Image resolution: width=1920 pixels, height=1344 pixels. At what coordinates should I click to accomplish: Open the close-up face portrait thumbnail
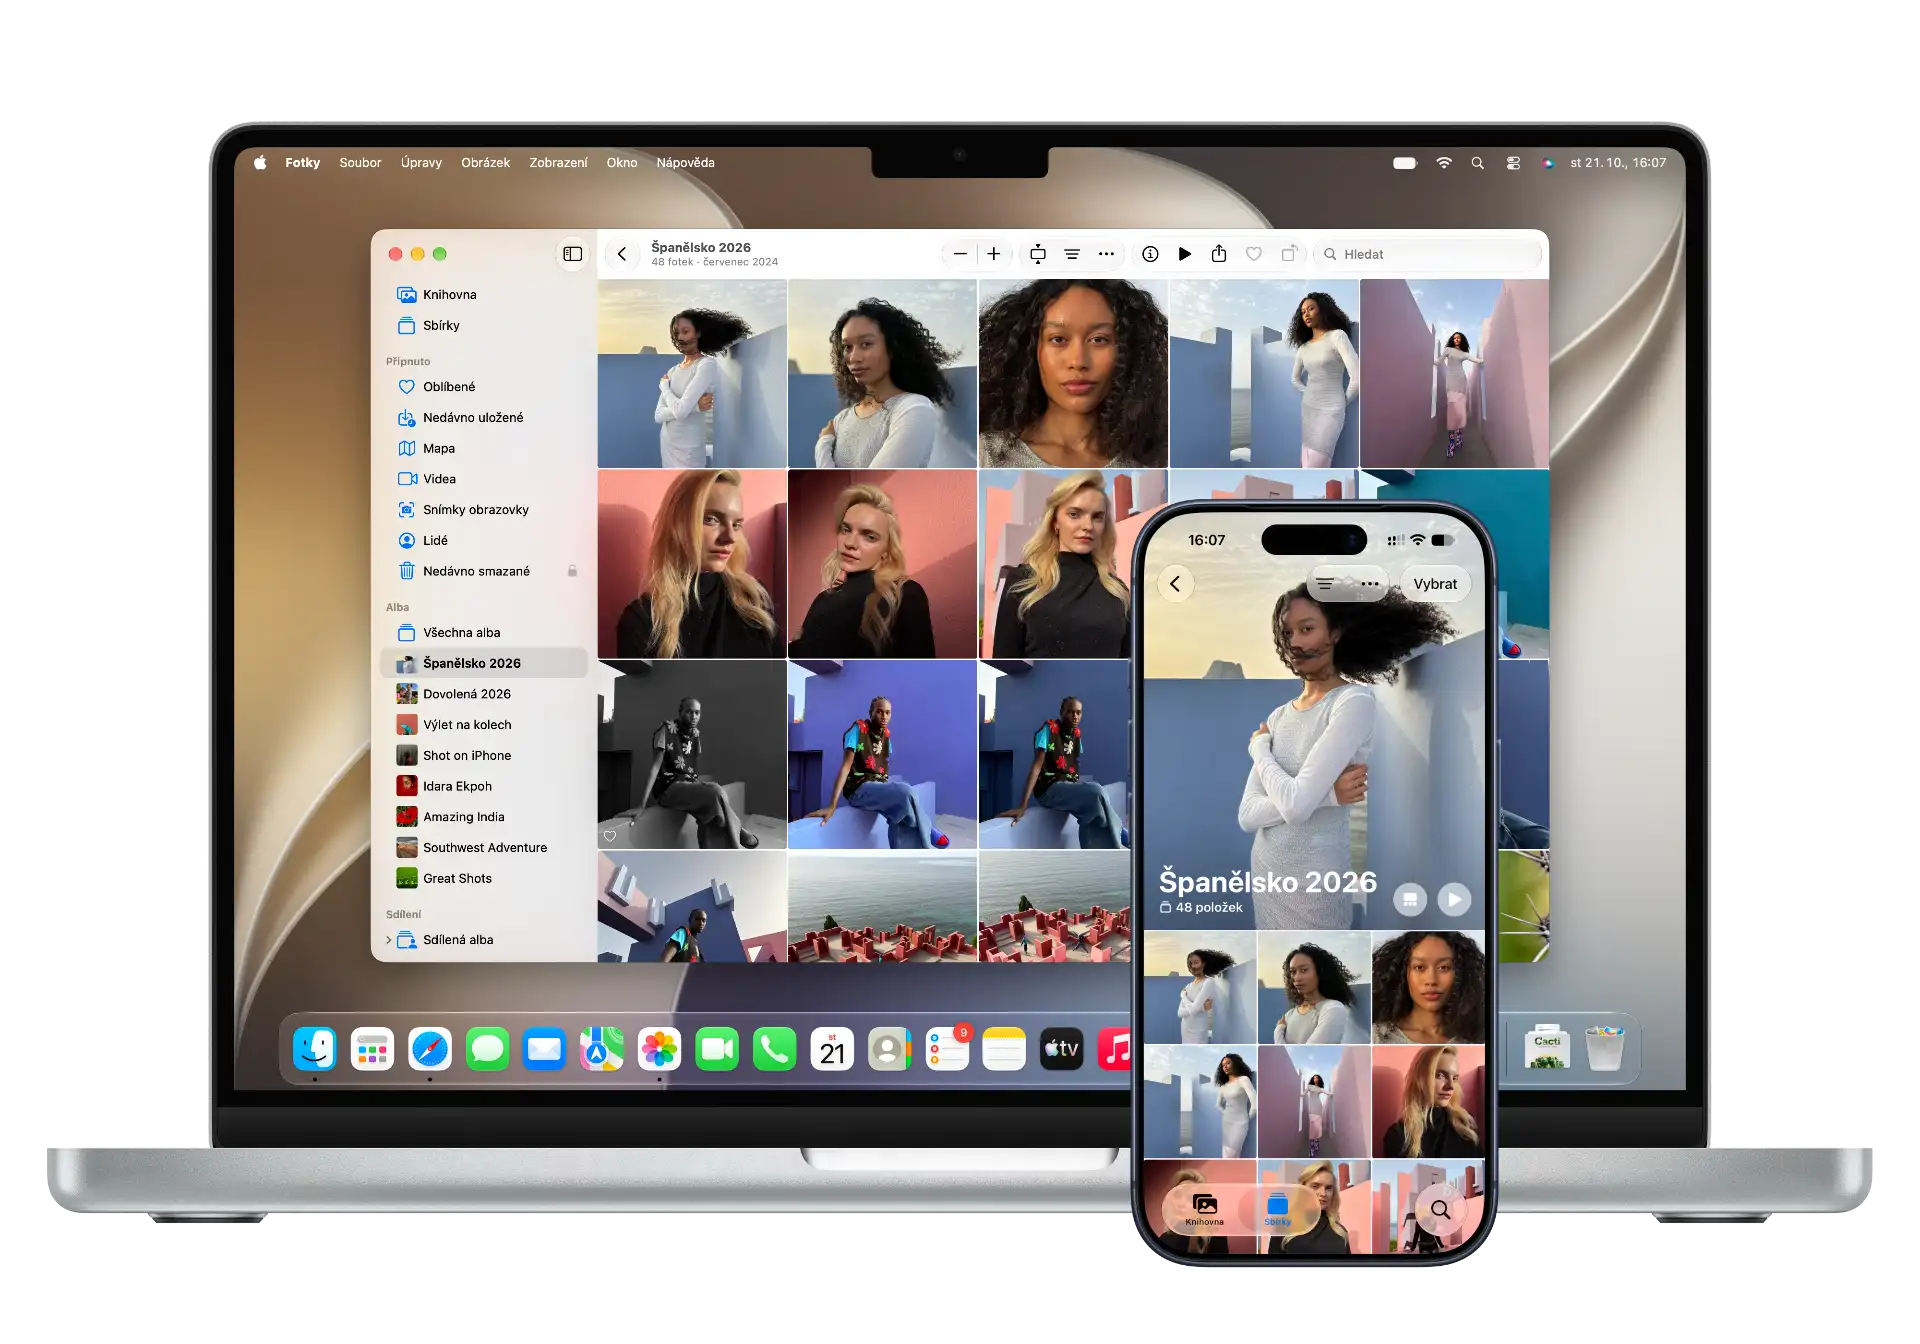point(1073,374)
